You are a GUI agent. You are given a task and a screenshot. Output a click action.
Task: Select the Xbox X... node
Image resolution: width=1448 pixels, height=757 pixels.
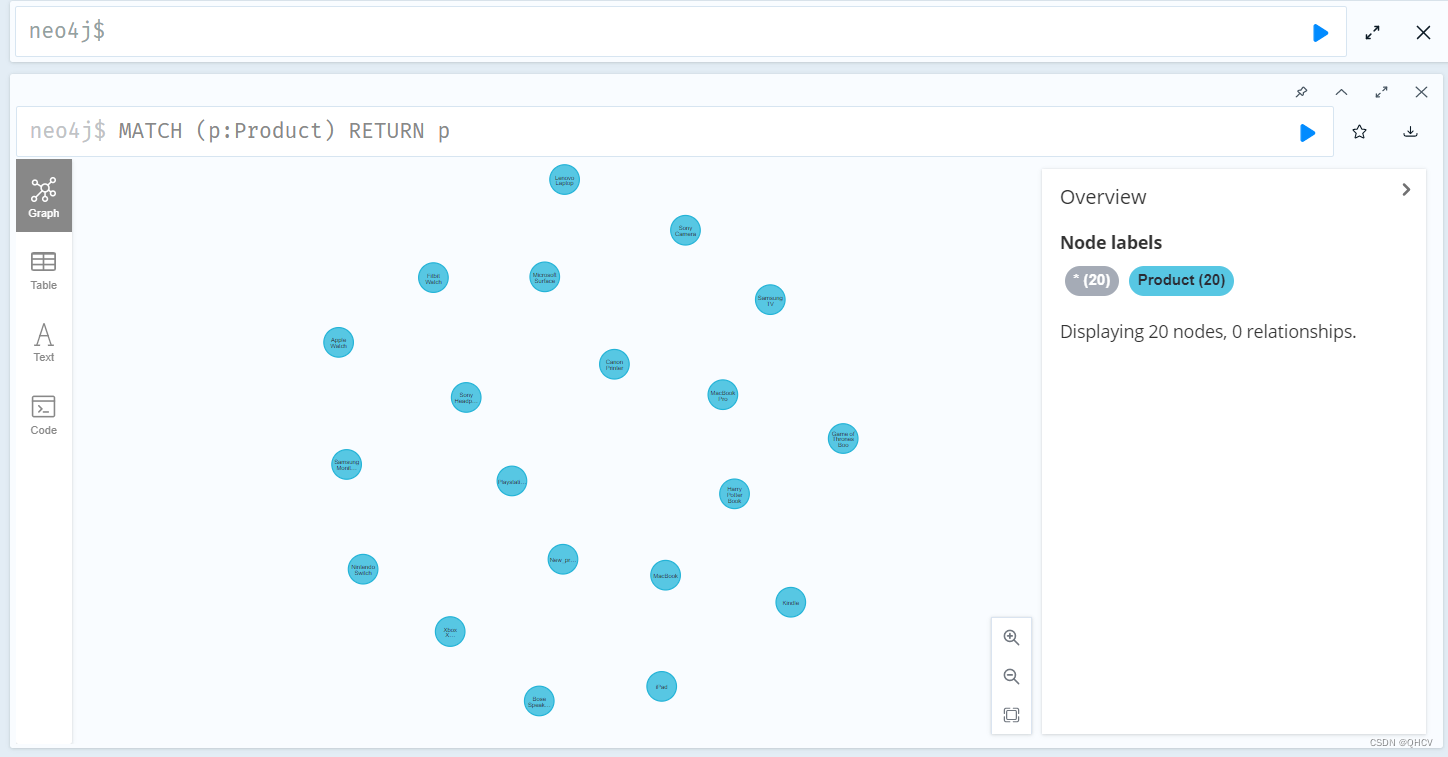[x=450, y=631]
